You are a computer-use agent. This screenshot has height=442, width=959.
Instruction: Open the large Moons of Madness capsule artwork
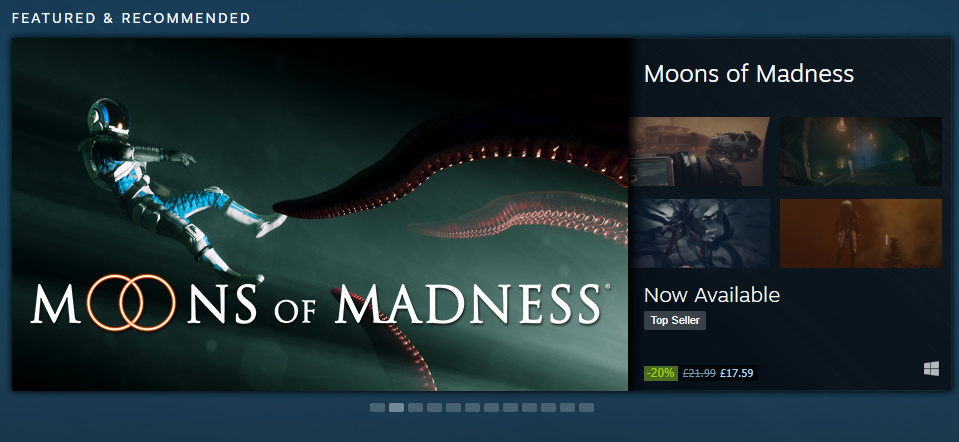tap(320, 215)
